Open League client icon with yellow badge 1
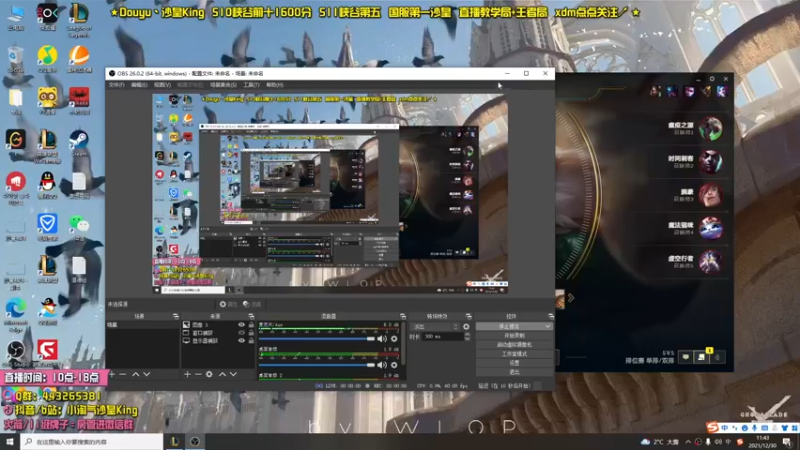The image size is (800, 450). [x=702, y=357]
